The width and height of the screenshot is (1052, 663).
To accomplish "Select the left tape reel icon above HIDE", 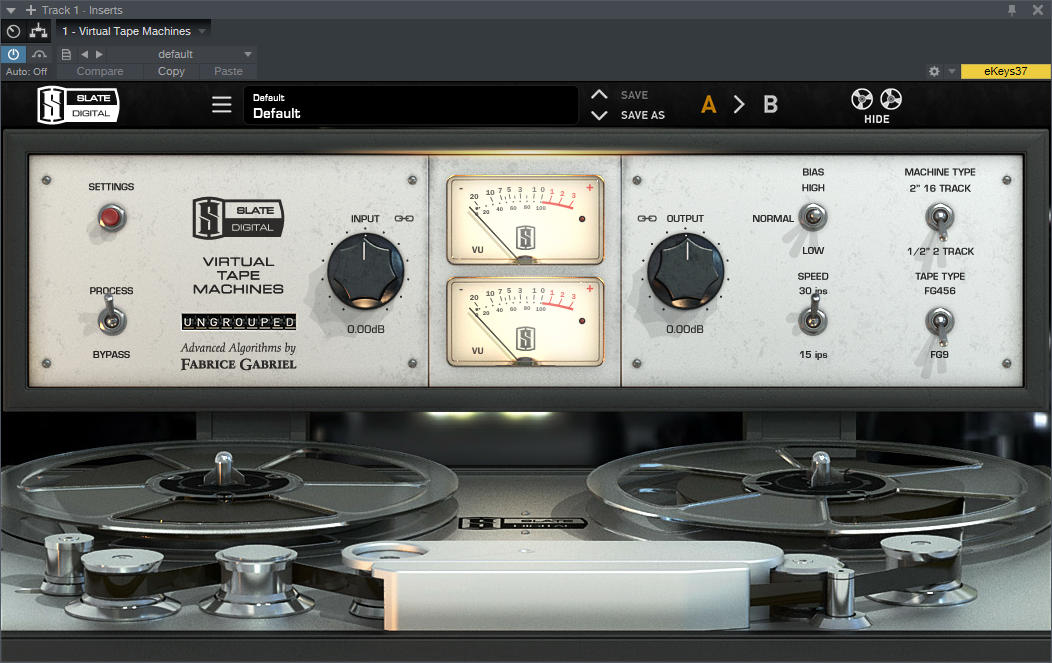I will point(861,99).
